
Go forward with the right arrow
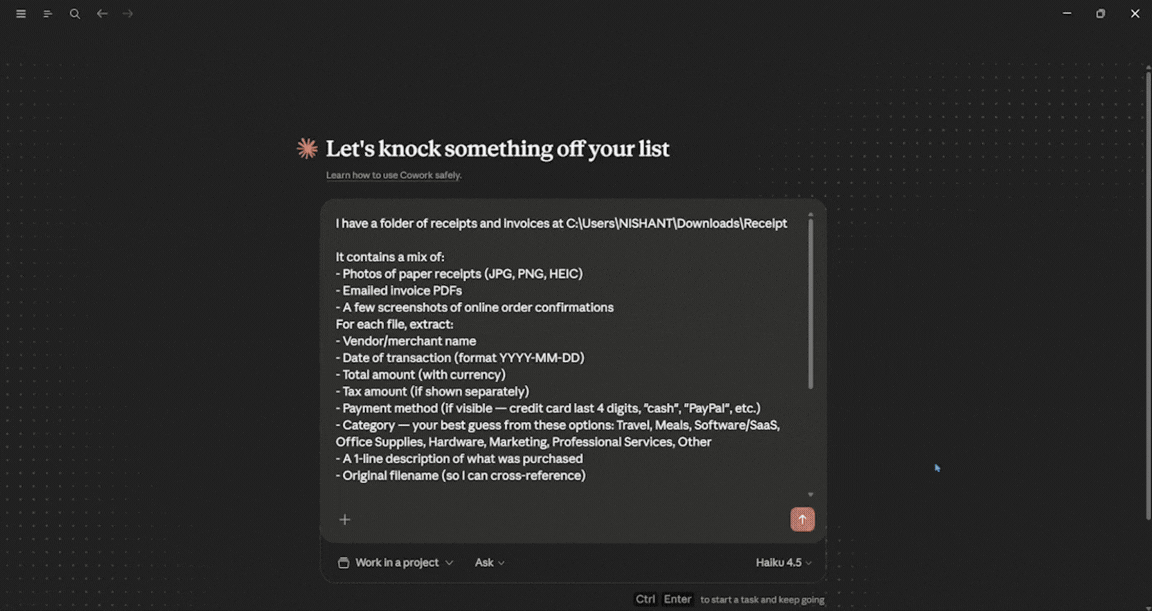[128, 14]
